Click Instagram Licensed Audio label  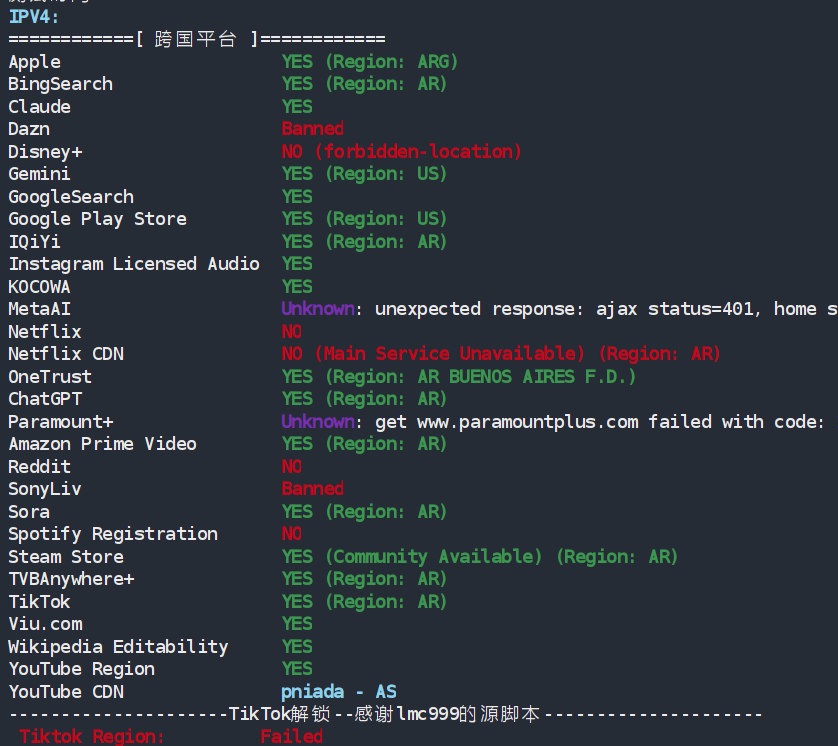point(134,264)
